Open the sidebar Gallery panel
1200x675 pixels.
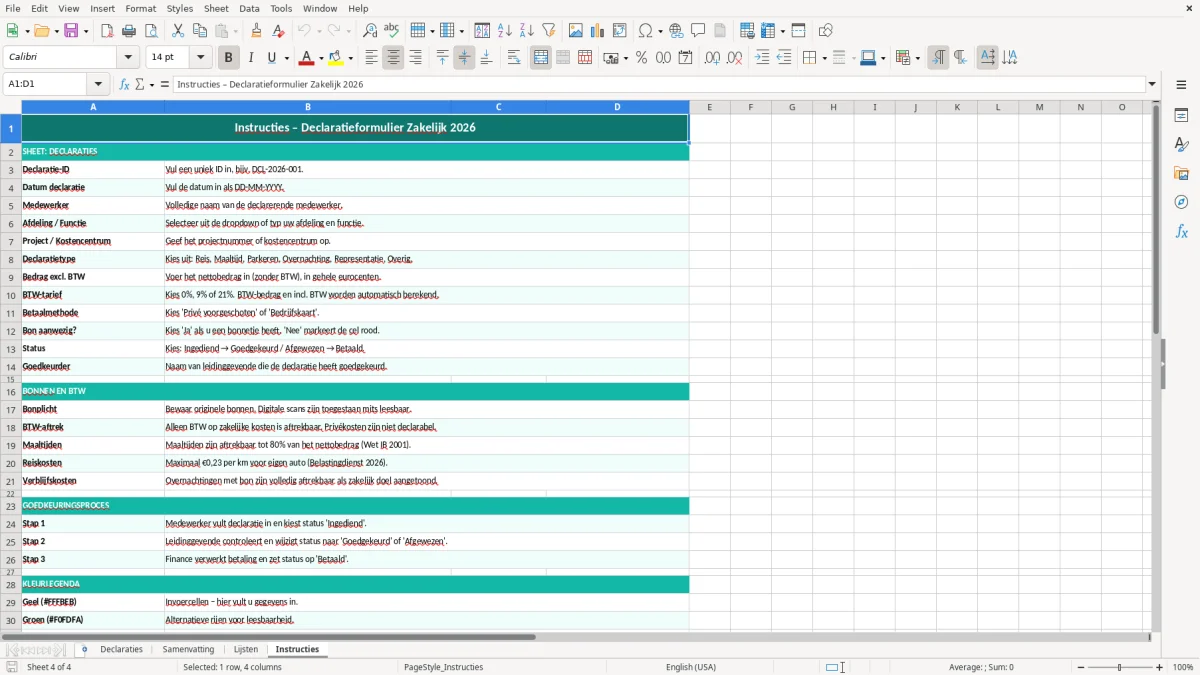[x=1181, y=173]
